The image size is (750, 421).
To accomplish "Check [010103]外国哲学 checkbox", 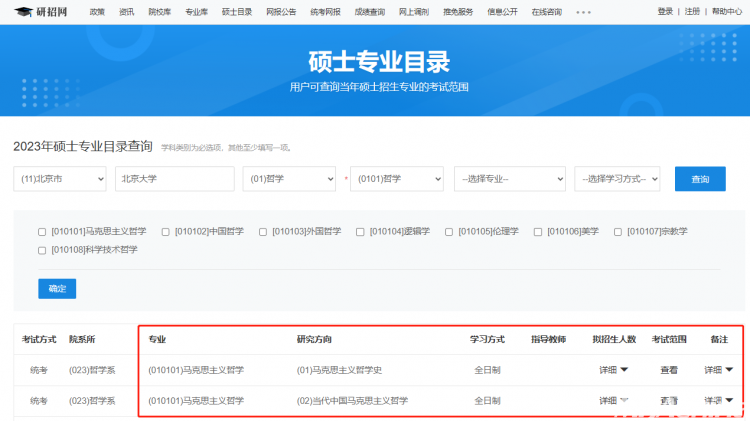I will (x=263, y=232).
